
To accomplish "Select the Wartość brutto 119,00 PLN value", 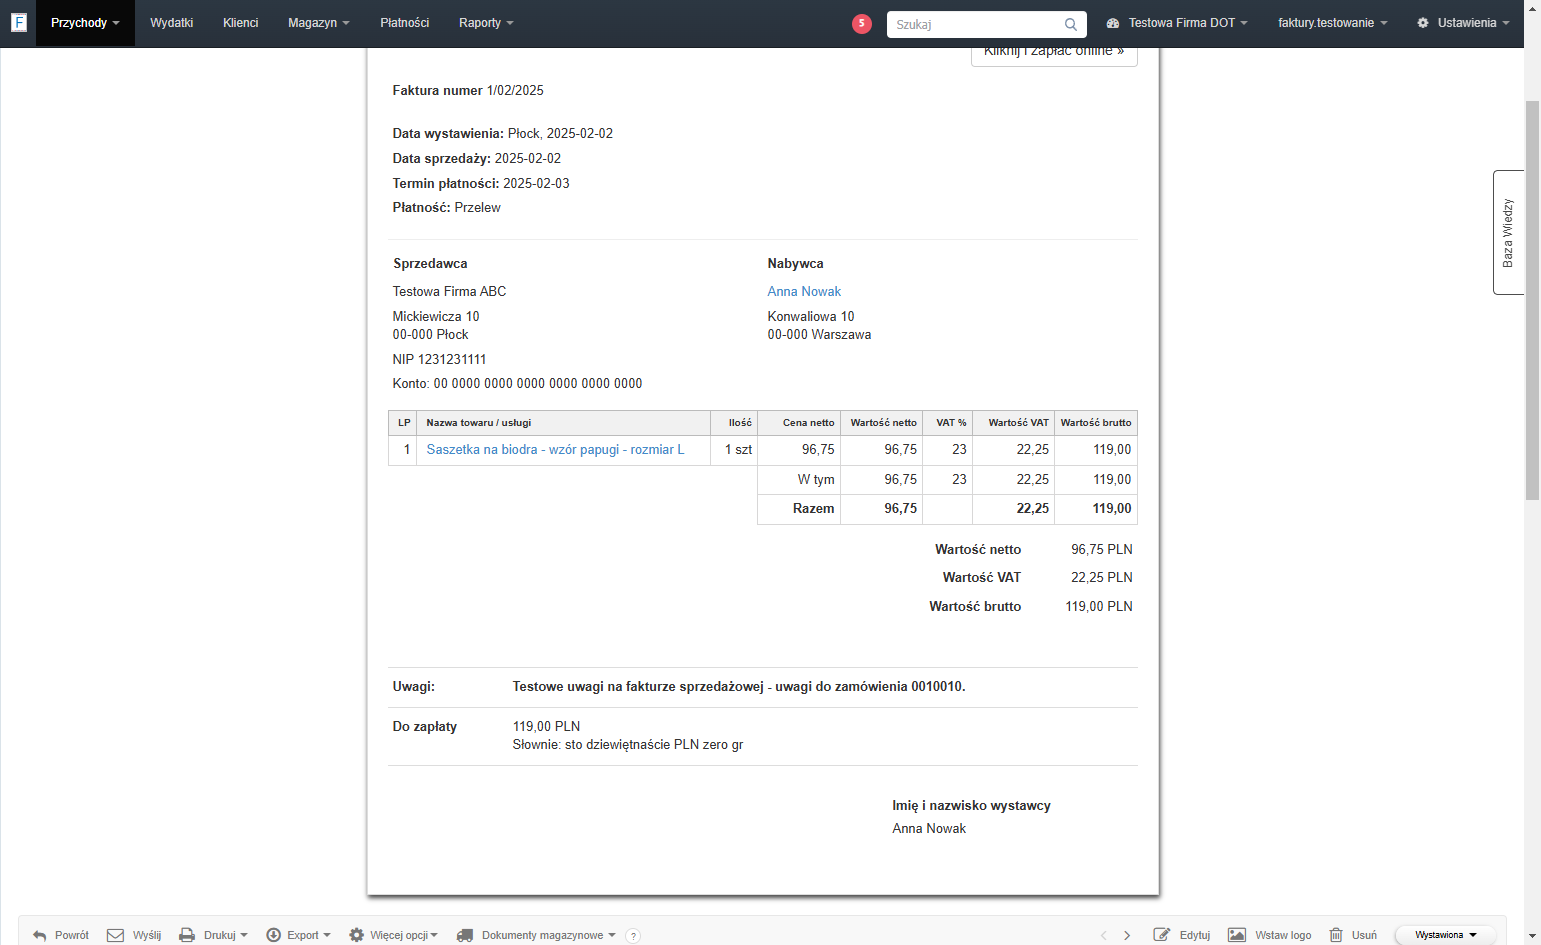I will pyautogui.click(x=1099, y=607).
